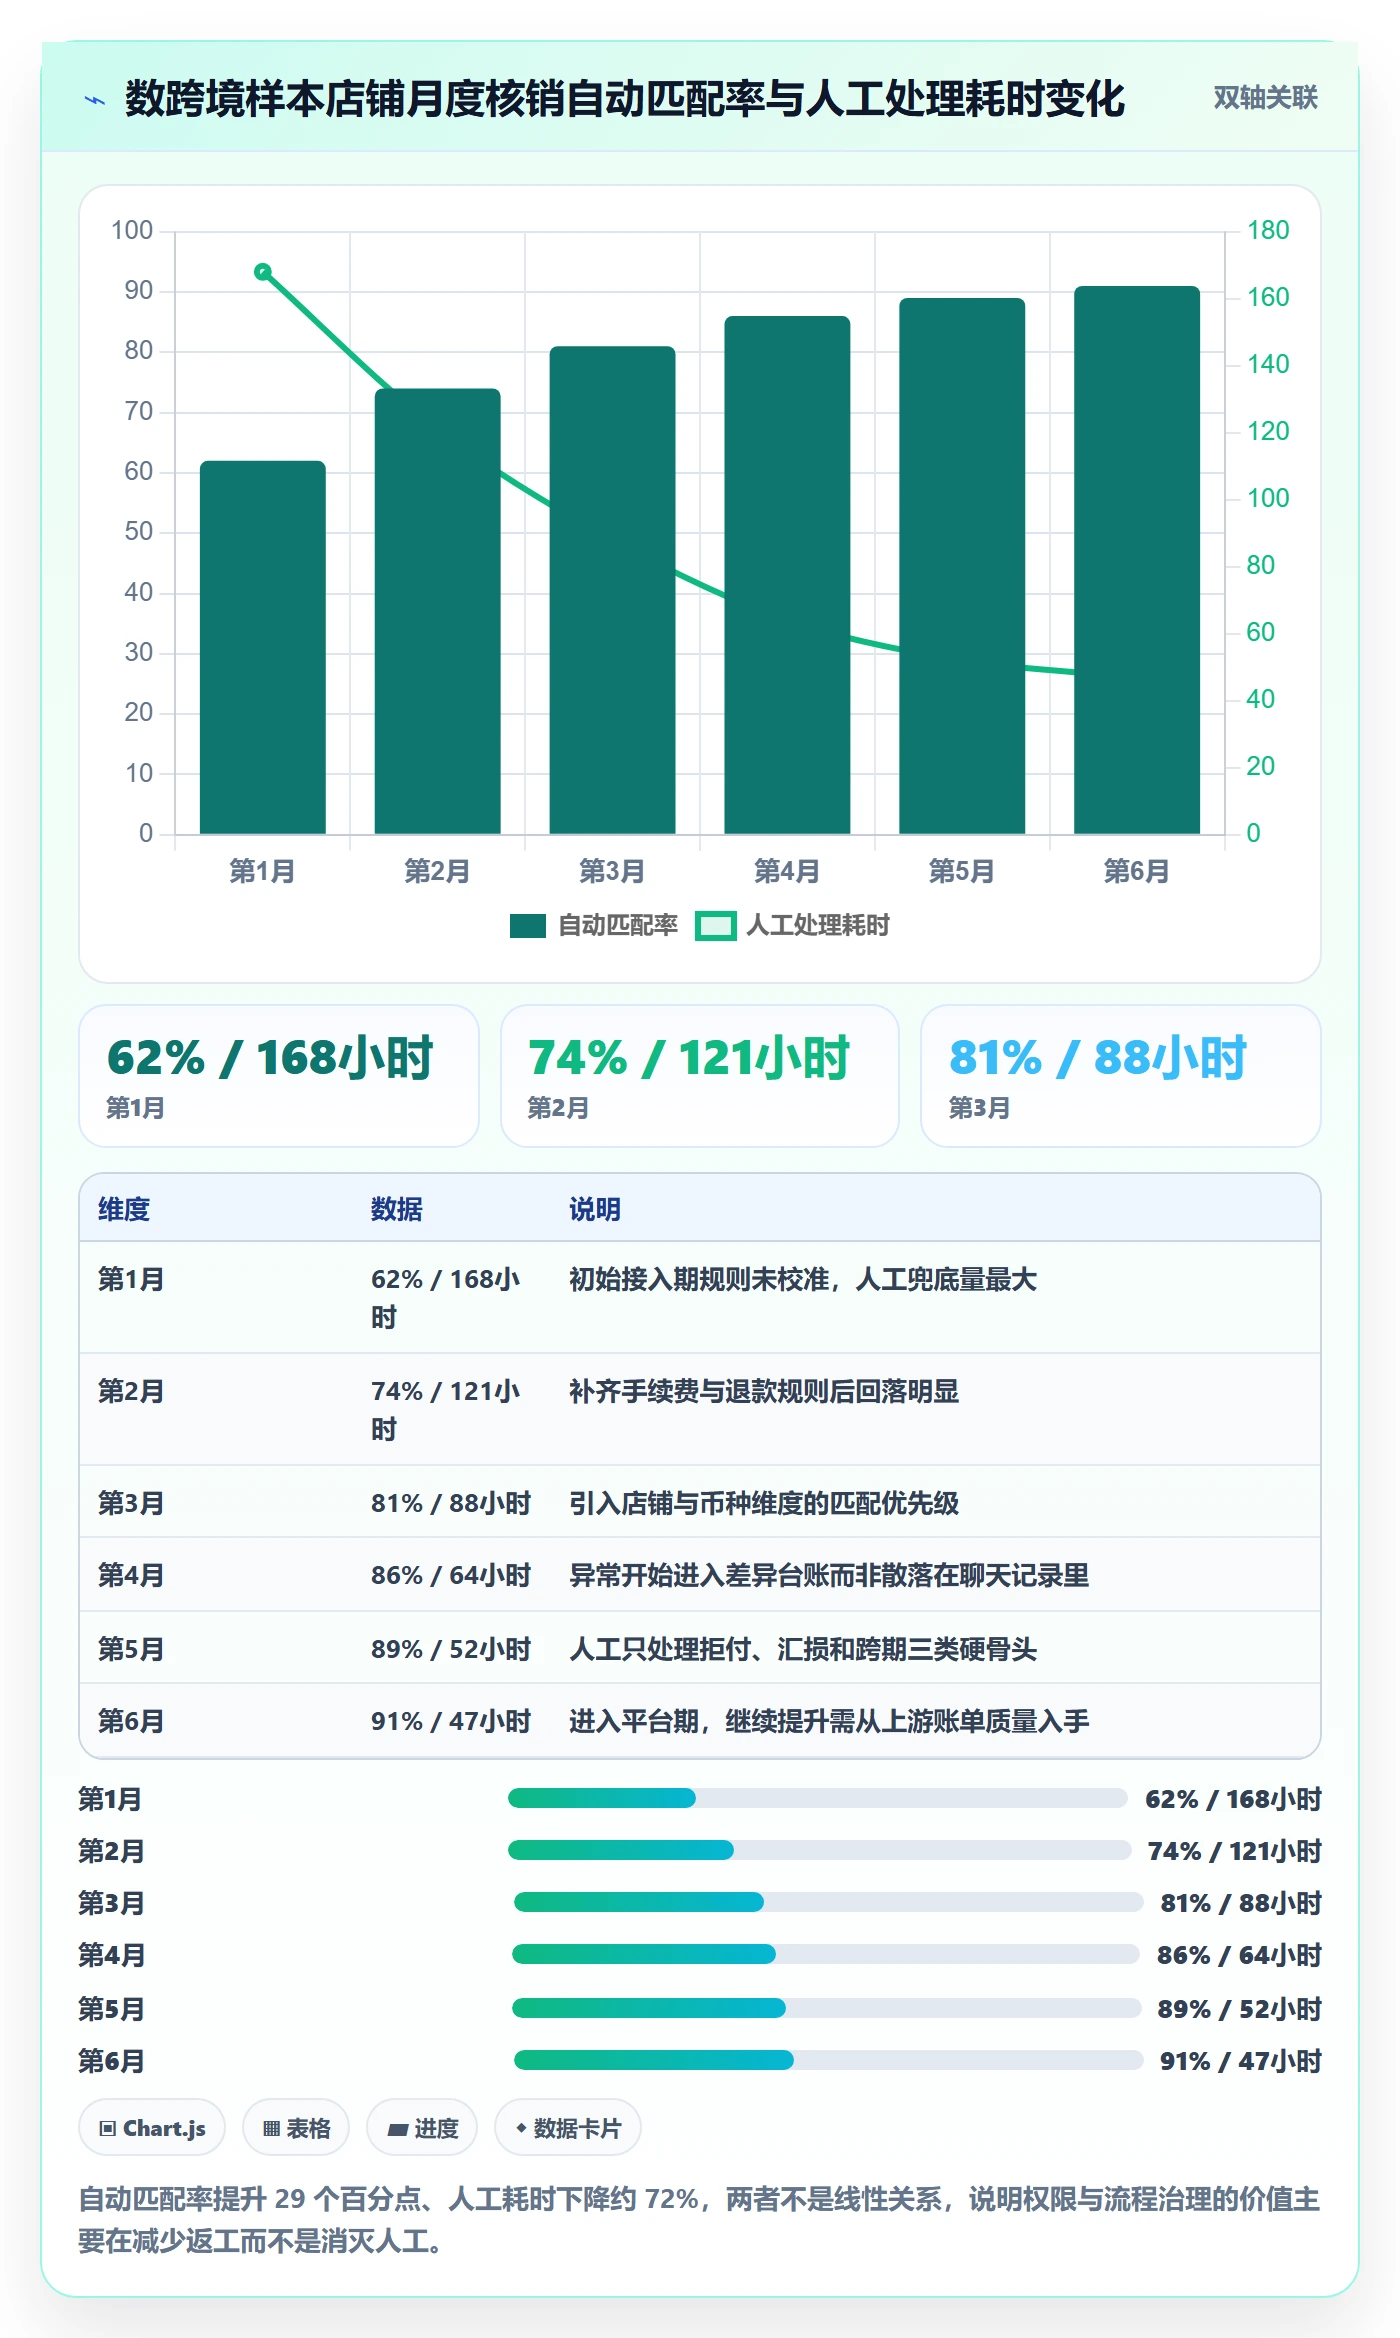The height and width of the screenshot is (2338, 1400).
Task: Select the 第6月 bar in chart
Action: click(x=1137, y=560)
